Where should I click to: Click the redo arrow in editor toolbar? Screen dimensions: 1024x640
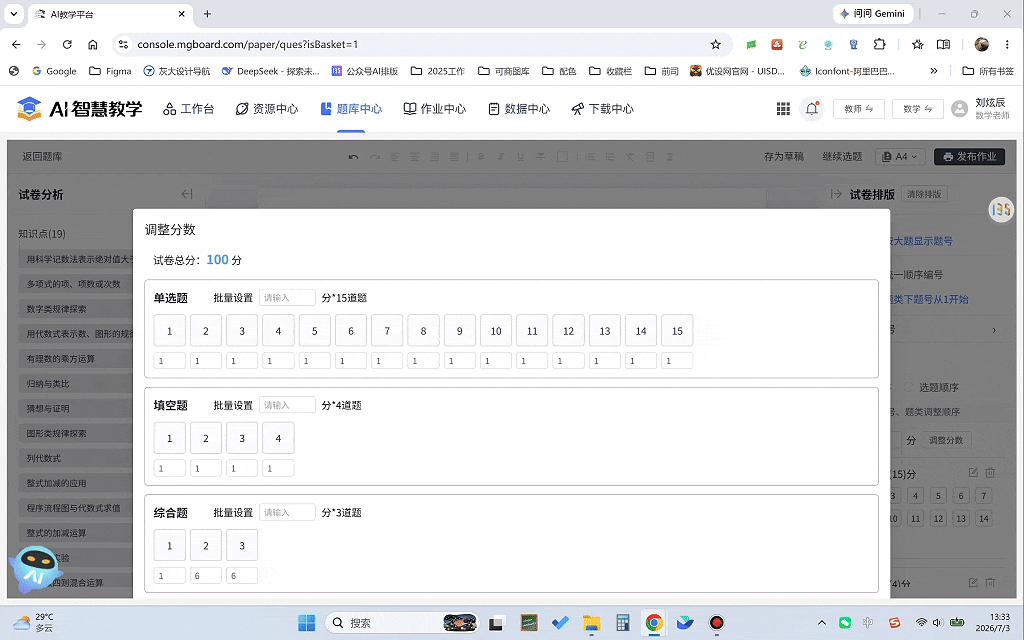point(375,157)
